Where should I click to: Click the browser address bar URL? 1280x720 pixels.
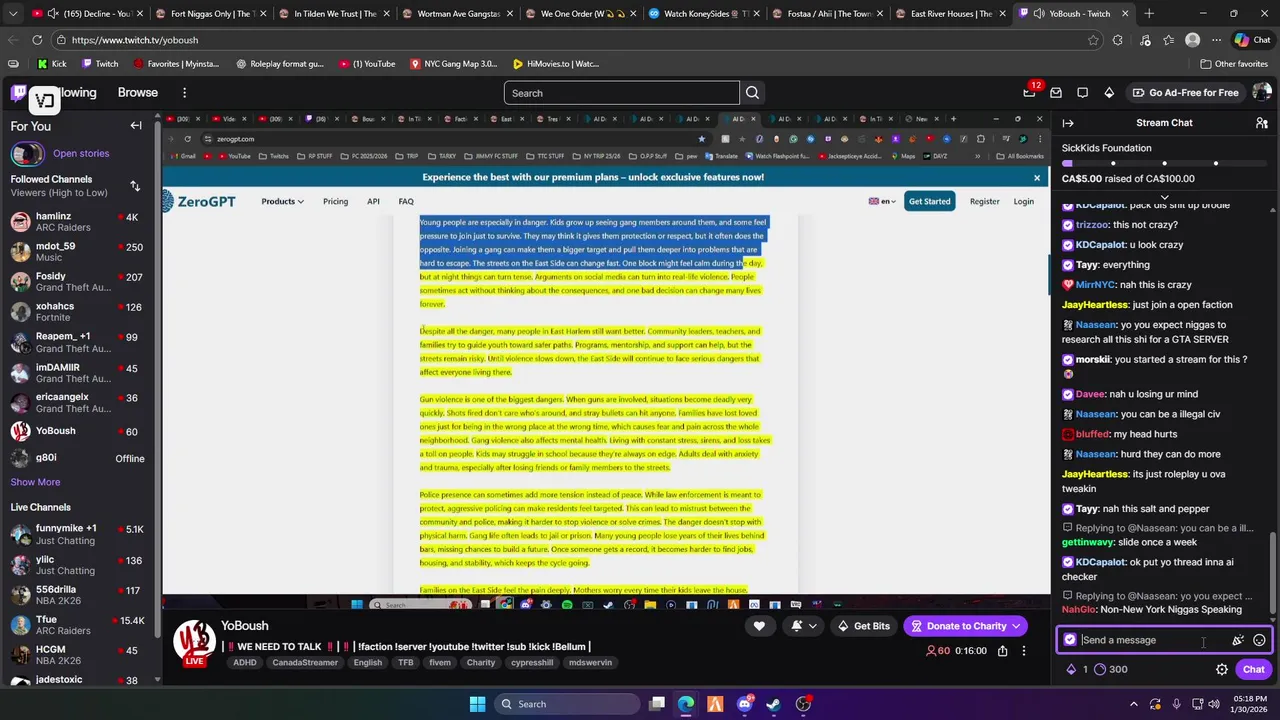click(135, 40)
